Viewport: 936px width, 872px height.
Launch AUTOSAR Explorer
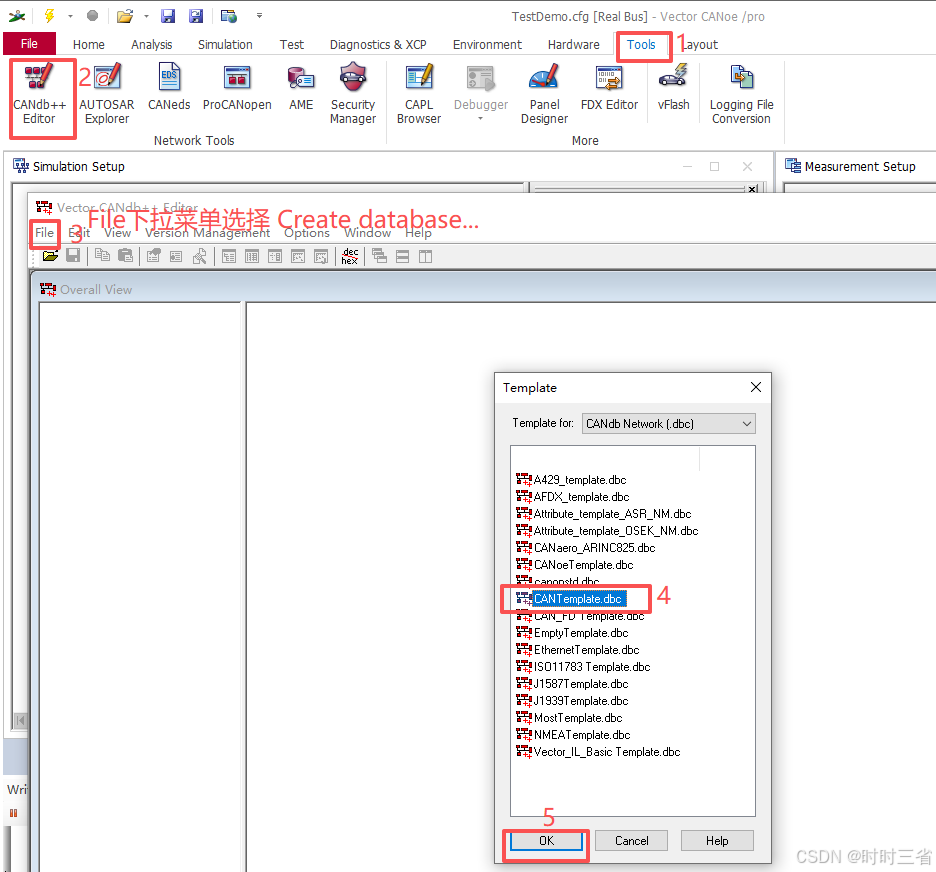[x=107, y=94]
